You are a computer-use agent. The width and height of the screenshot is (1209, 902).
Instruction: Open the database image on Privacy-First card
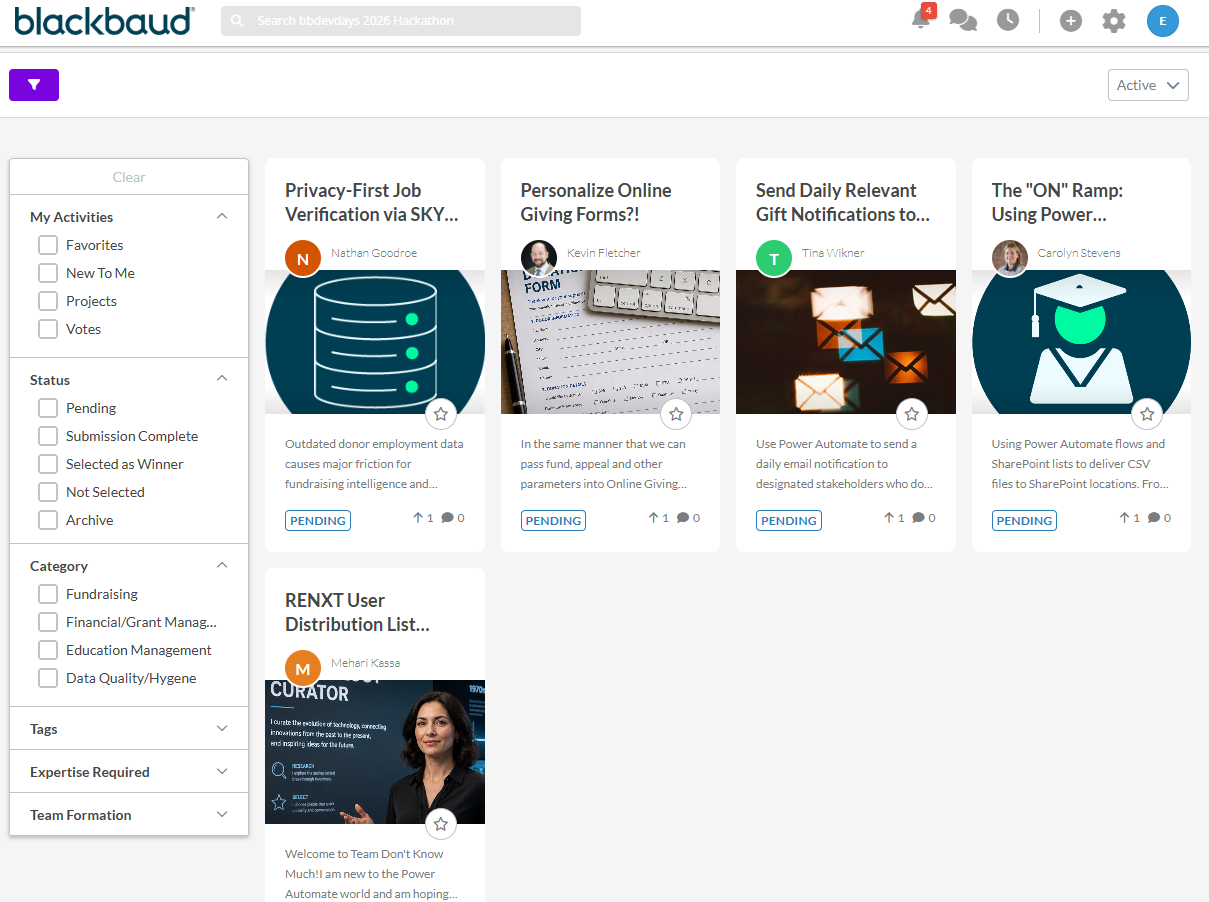(x=375, y=342)
